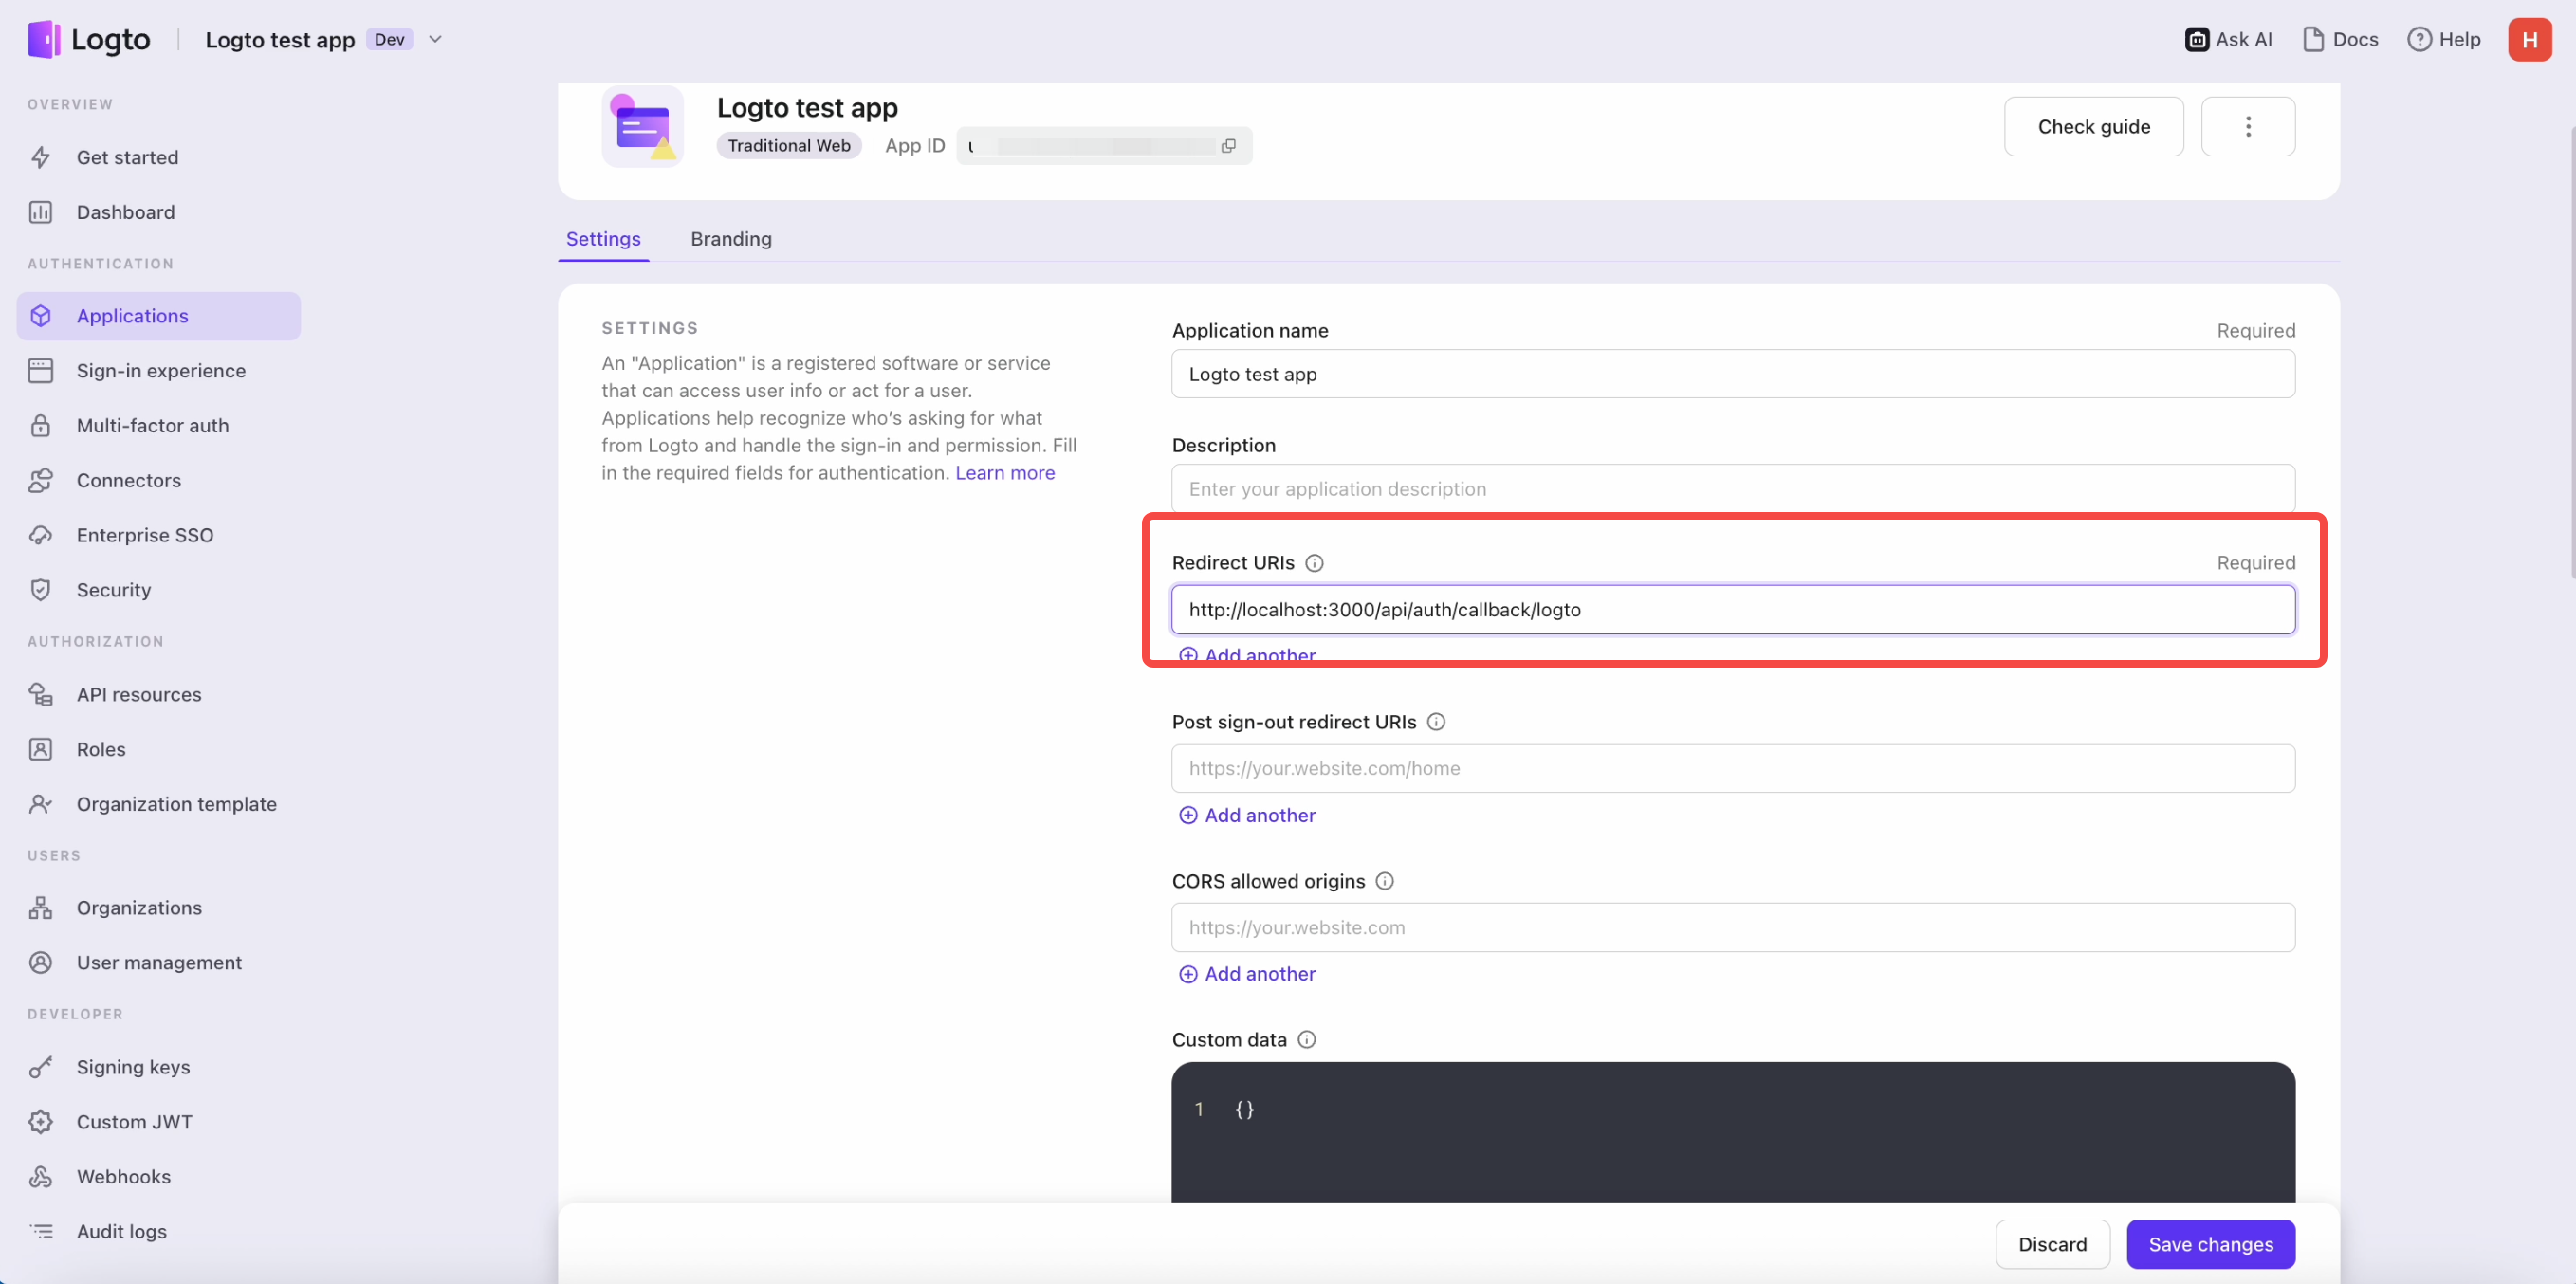This screenshot has height=1284, width=2576.
Task: Open the H user avatar menu
Action: click(2529, 39)
